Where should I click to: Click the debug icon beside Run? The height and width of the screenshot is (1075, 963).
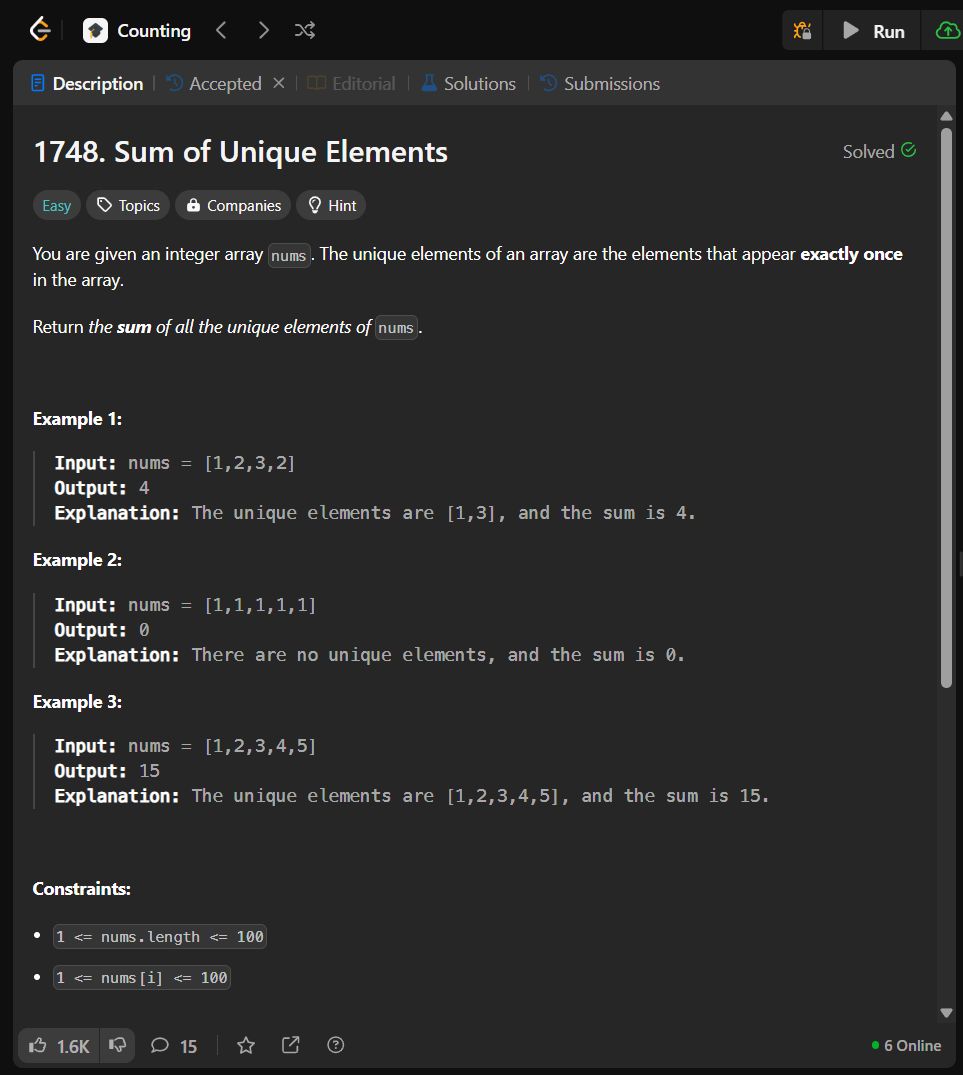(x=802, y=31)
